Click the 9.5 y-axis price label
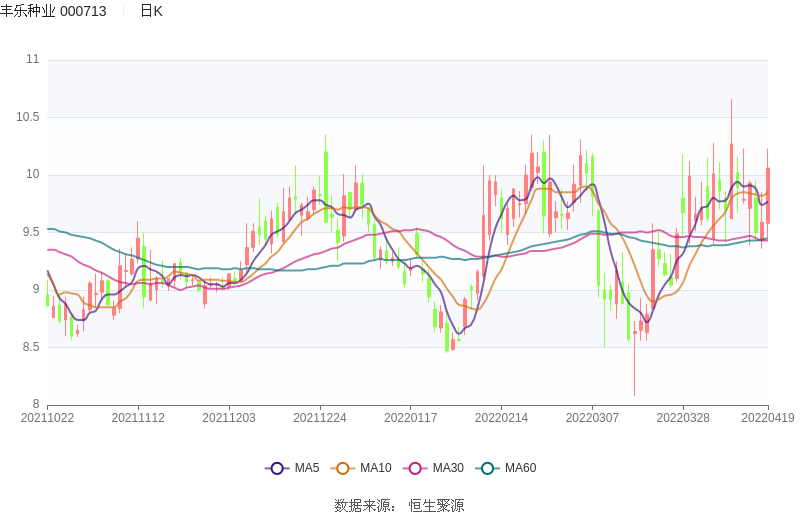The image size is (800, 517). click(x=30, y=232)
